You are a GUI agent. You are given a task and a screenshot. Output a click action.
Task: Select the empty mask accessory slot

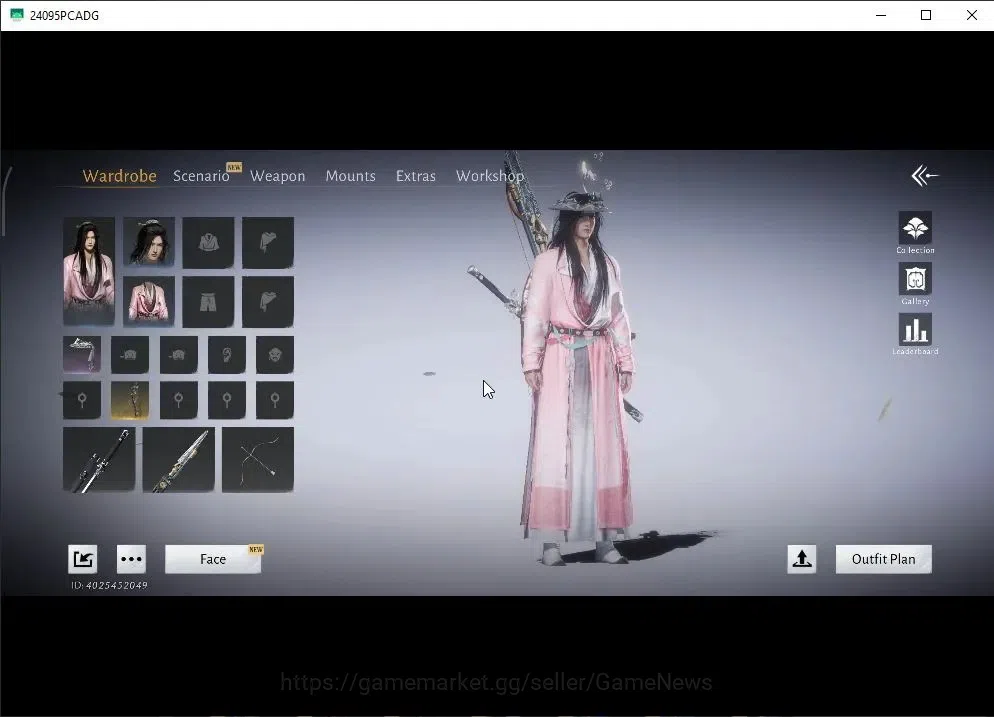[274, 354]
